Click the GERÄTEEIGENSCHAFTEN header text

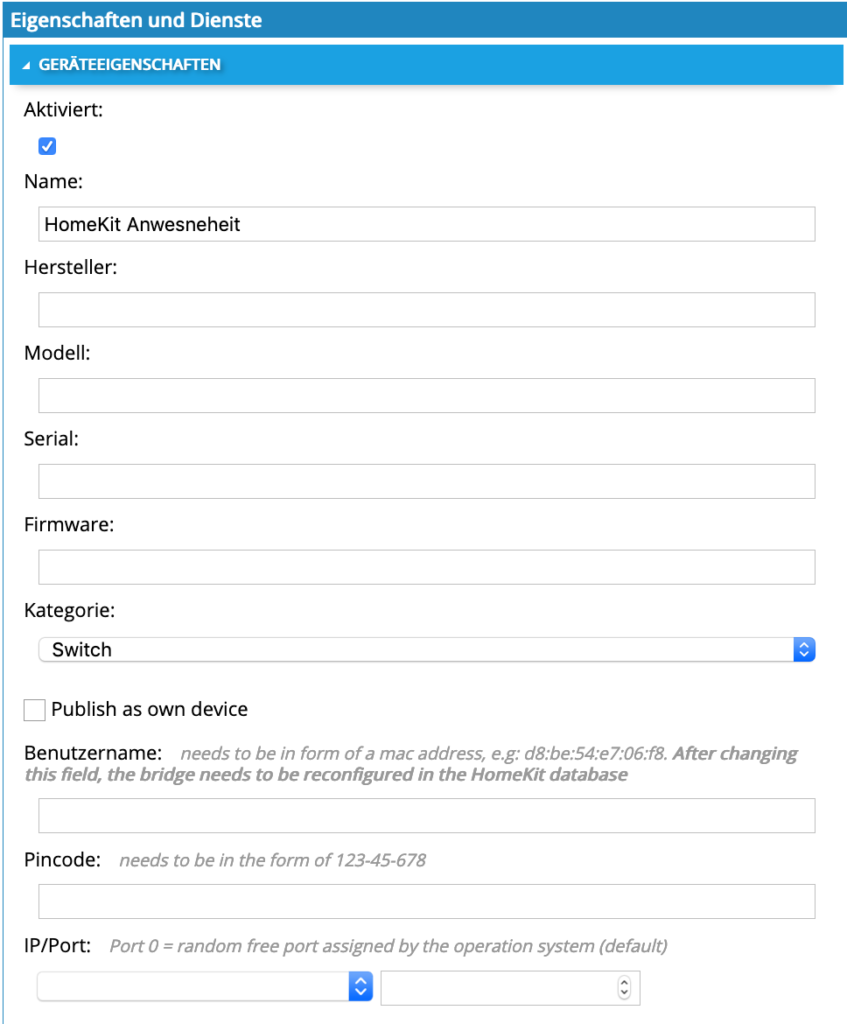point(129,65)
